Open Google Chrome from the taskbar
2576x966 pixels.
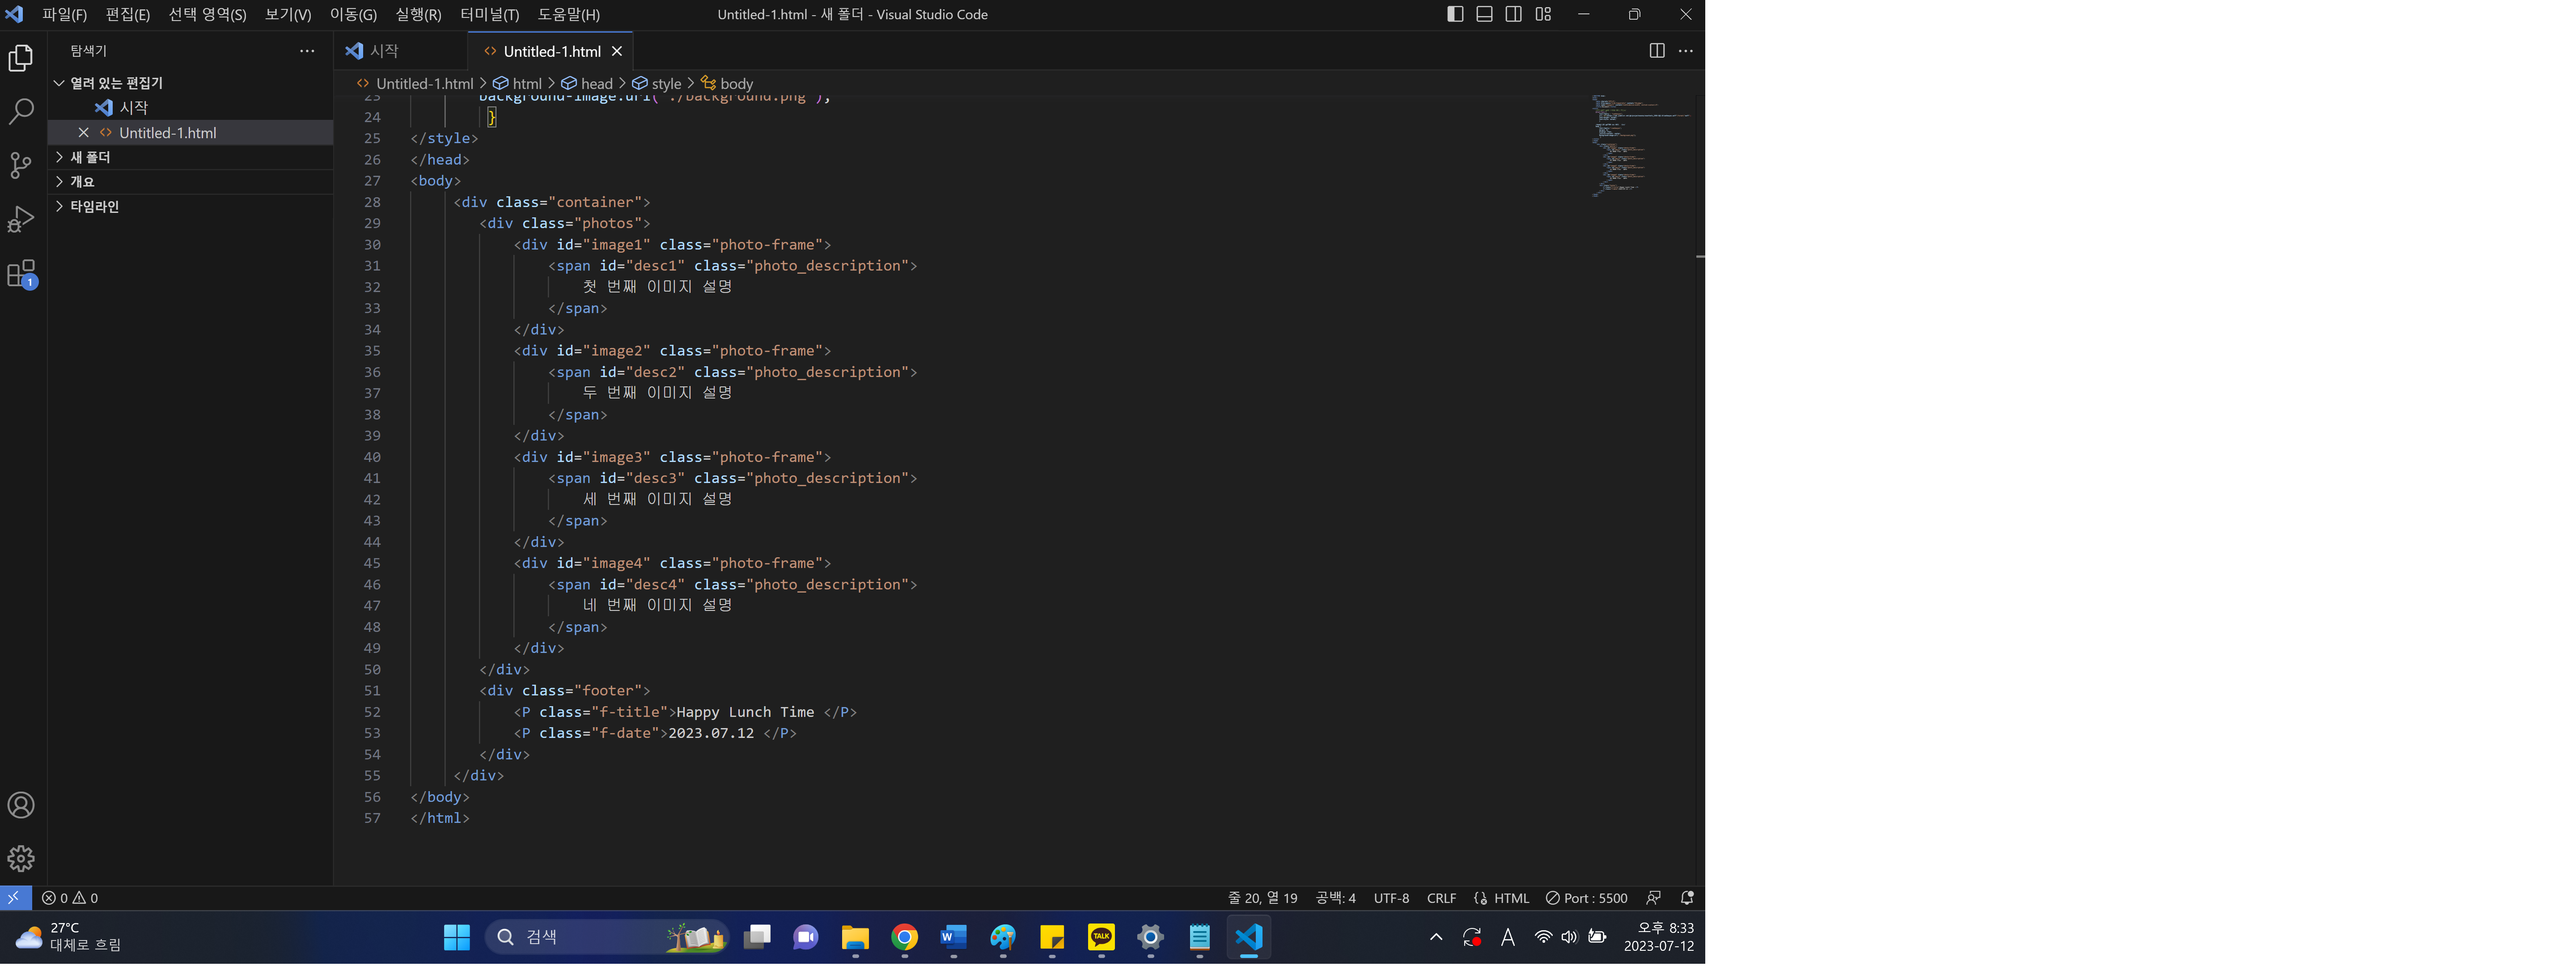(x=904, y=937)
